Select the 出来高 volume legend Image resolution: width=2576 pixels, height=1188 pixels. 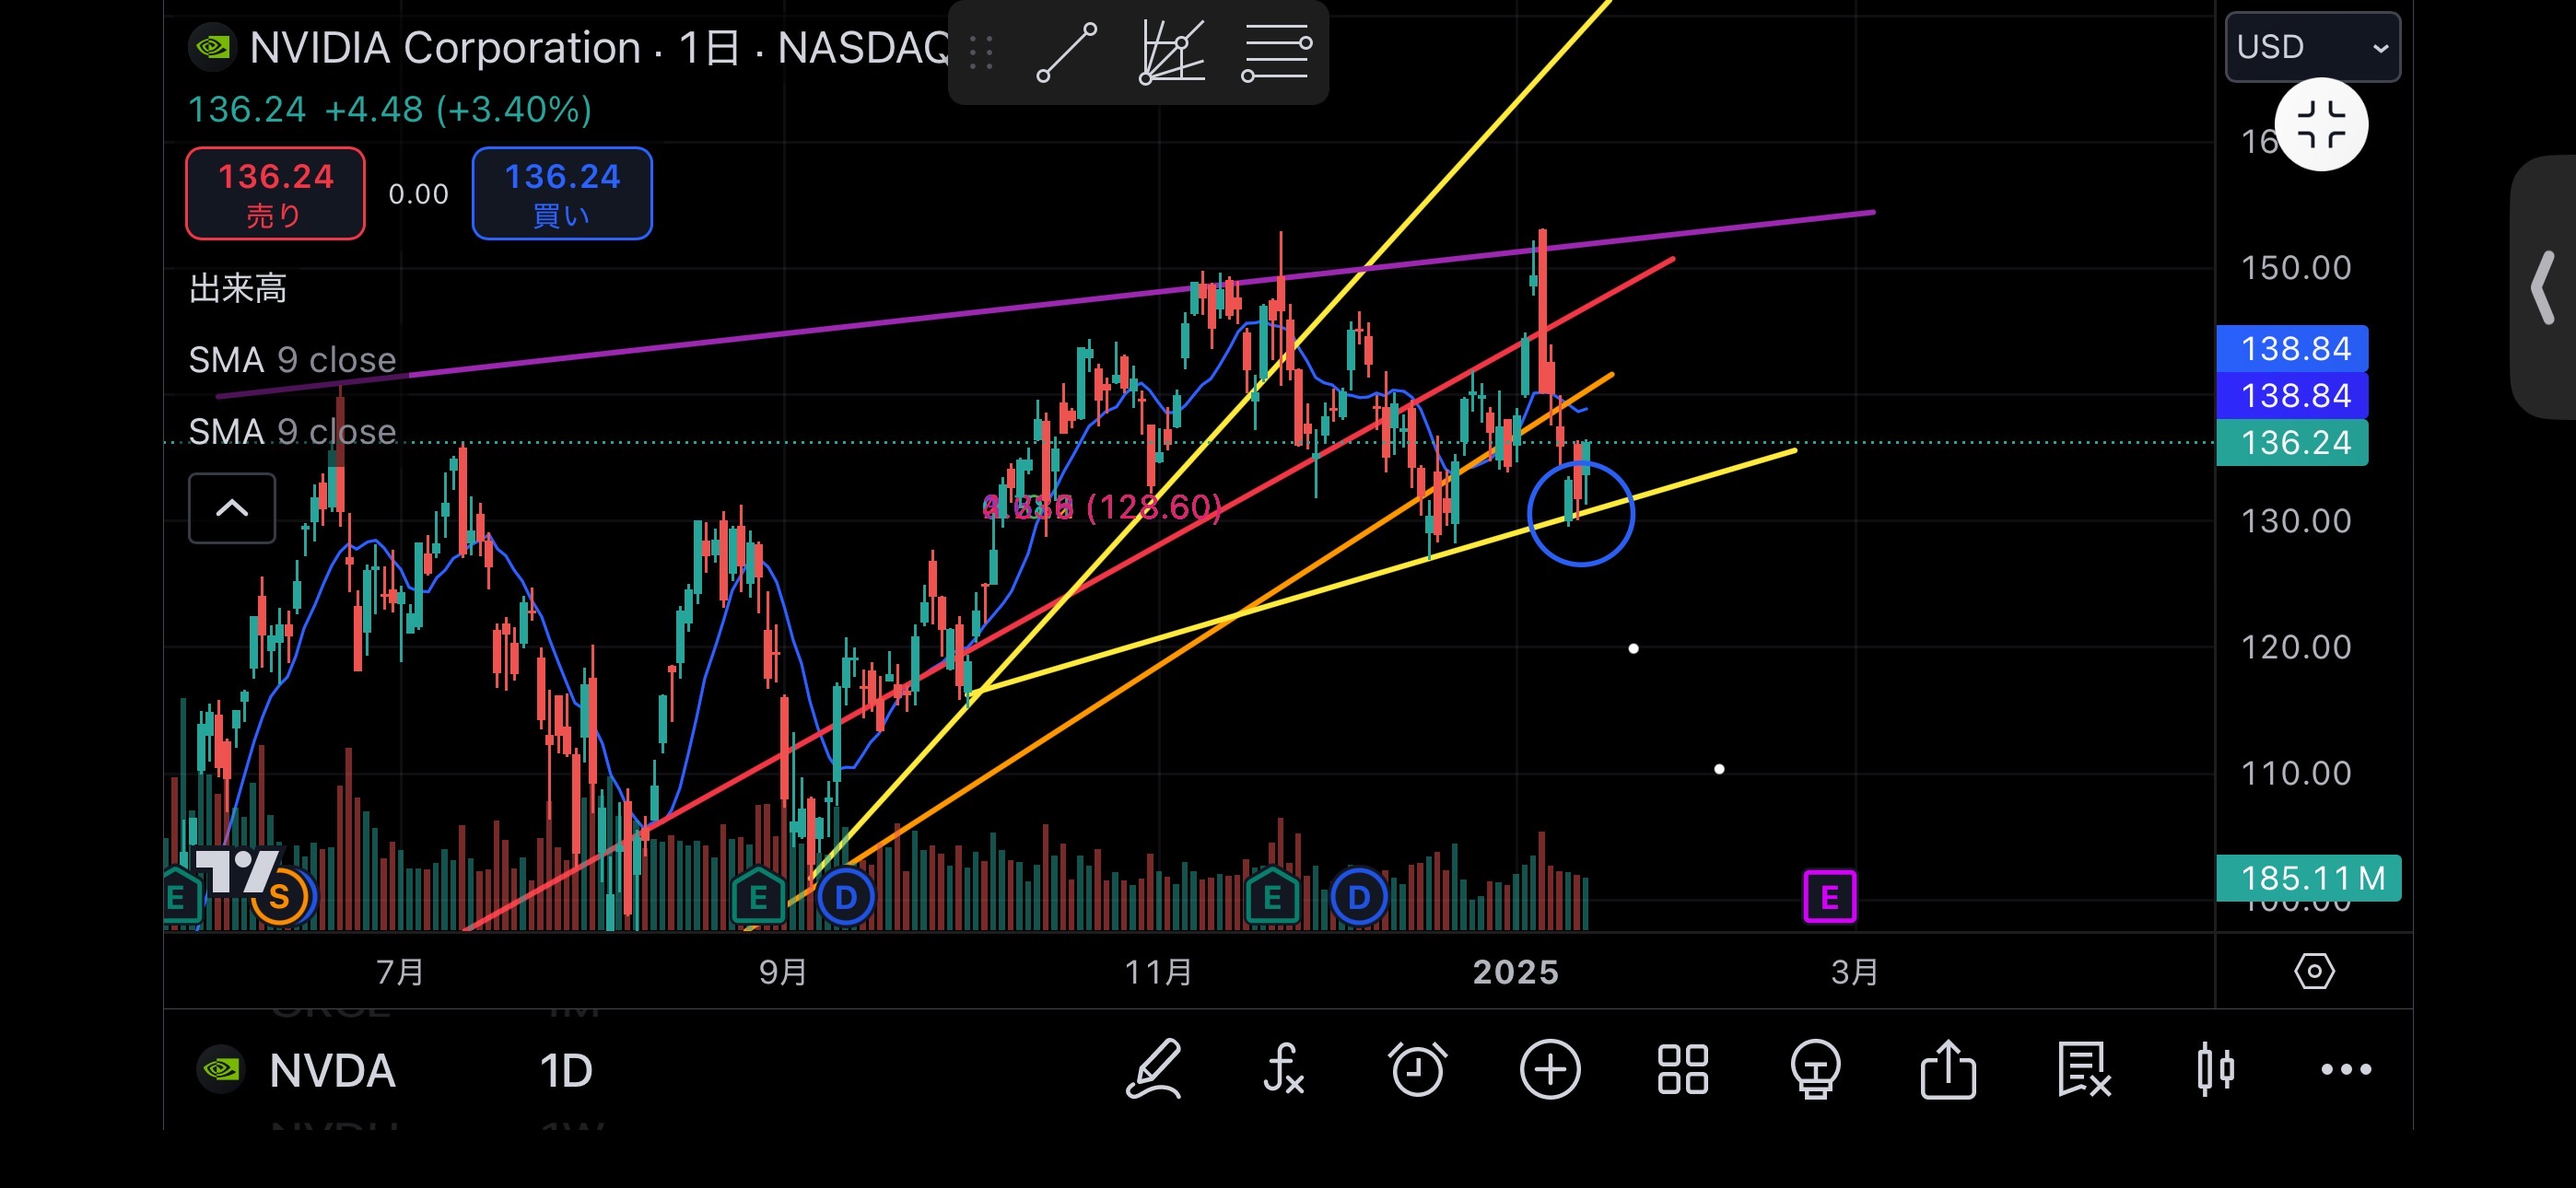[238, 288]
